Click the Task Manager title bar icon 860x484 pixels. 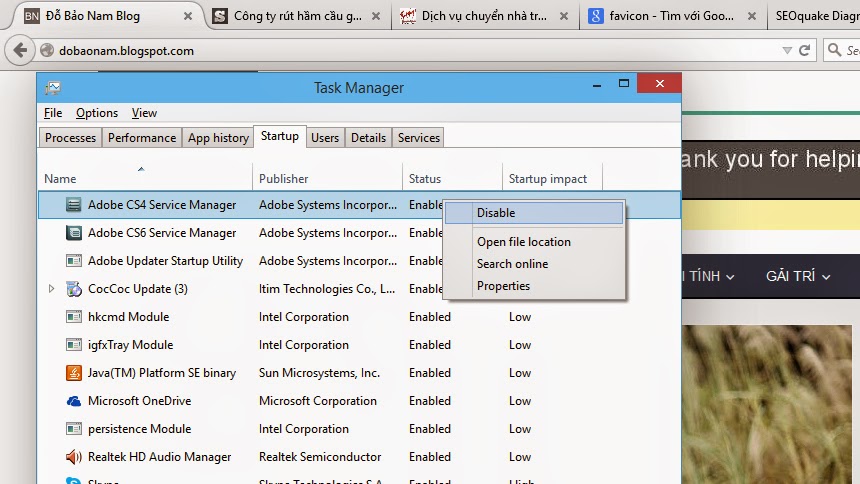(x=53, y=88)
